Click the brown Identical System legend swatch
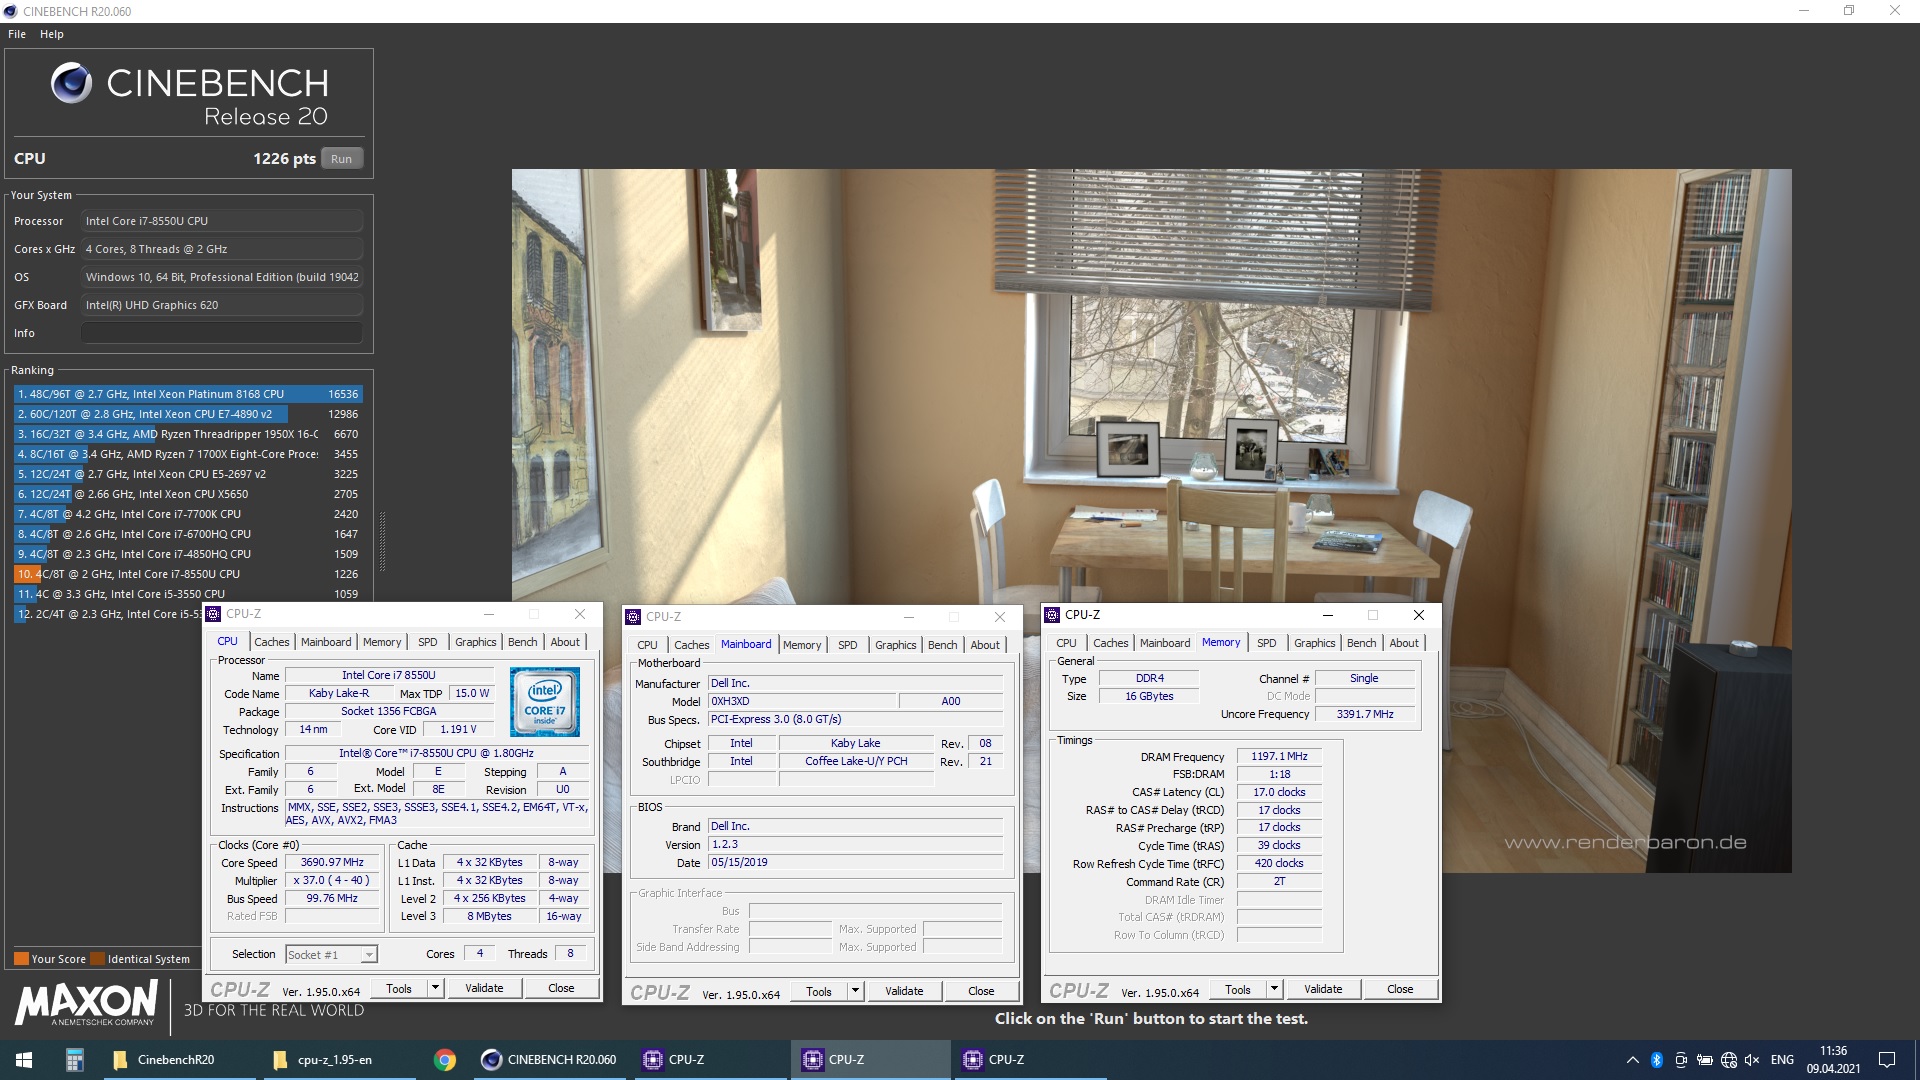 click(97, 959)
